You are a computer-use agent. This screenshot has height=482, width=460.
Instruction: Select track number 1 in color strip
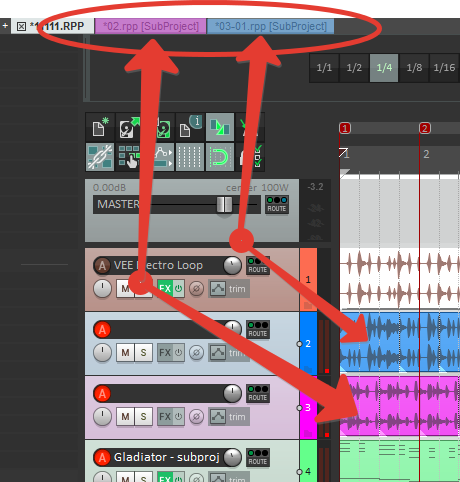308,279
